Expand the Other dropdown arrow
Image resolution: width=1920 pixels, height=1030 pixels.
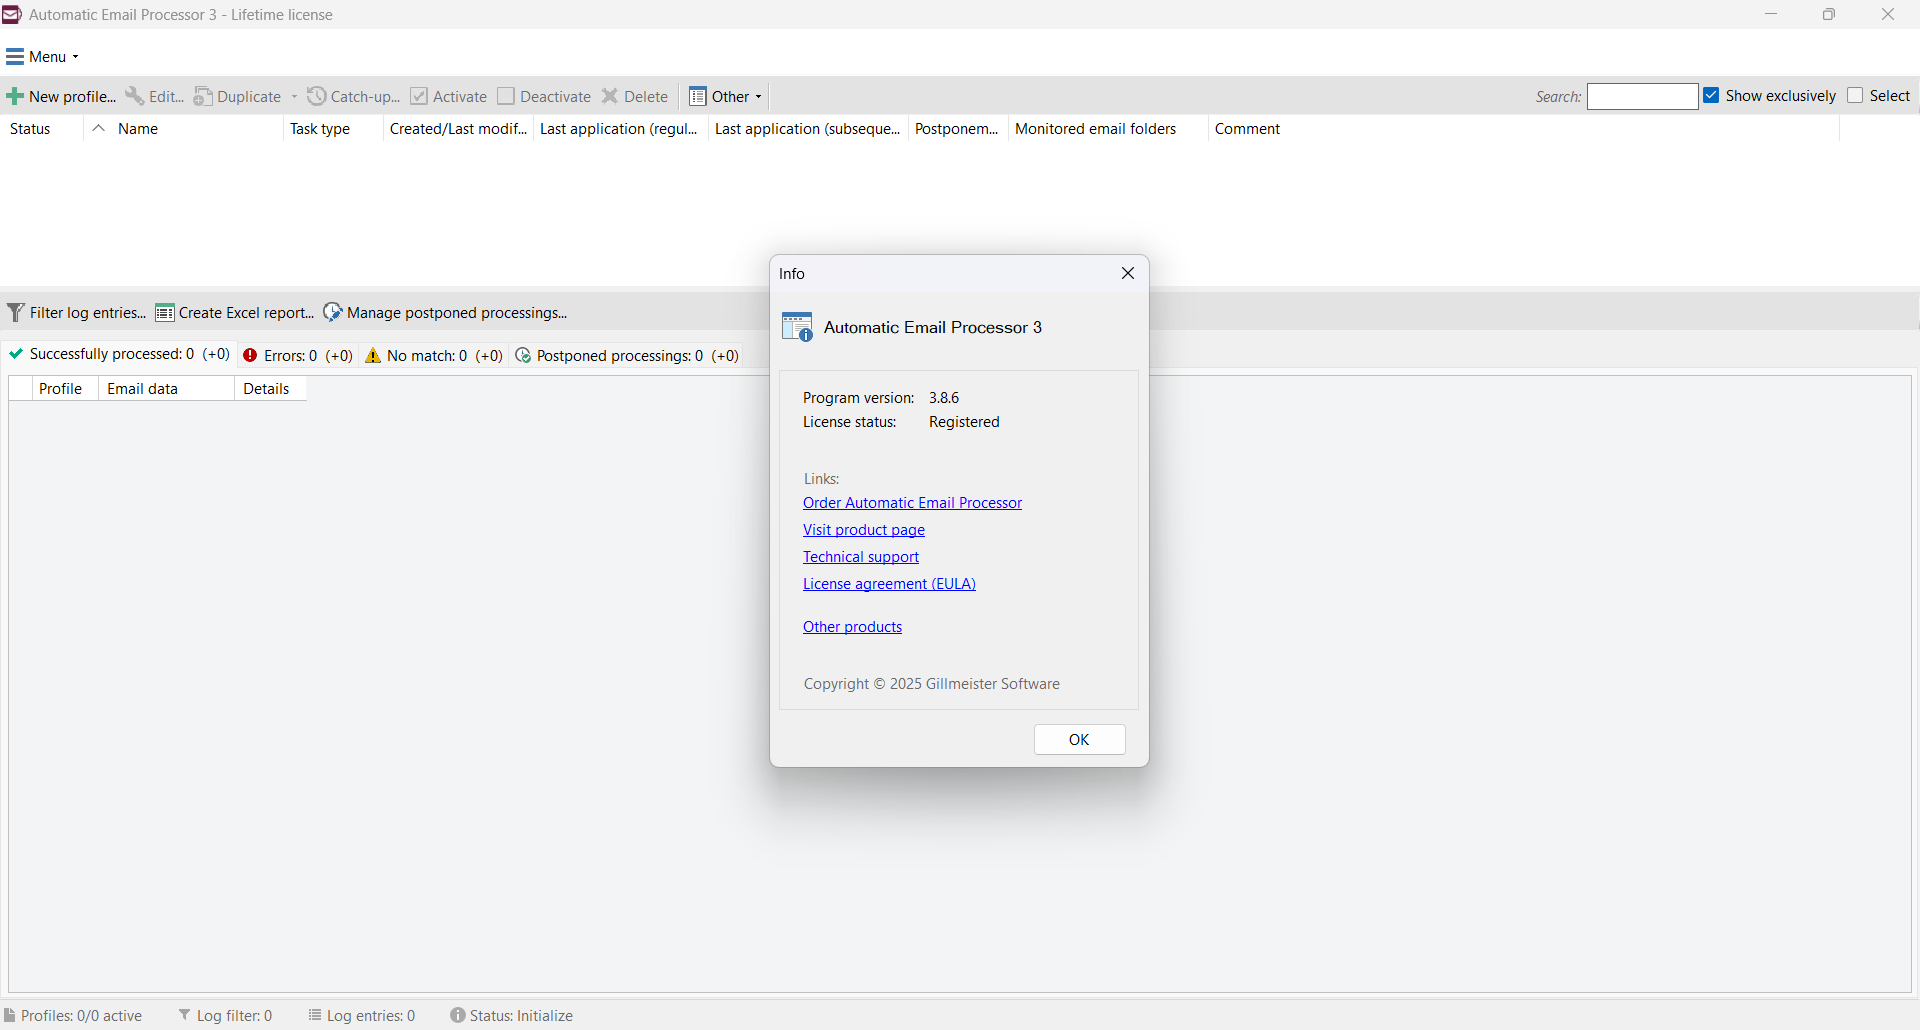pos(759,96)
